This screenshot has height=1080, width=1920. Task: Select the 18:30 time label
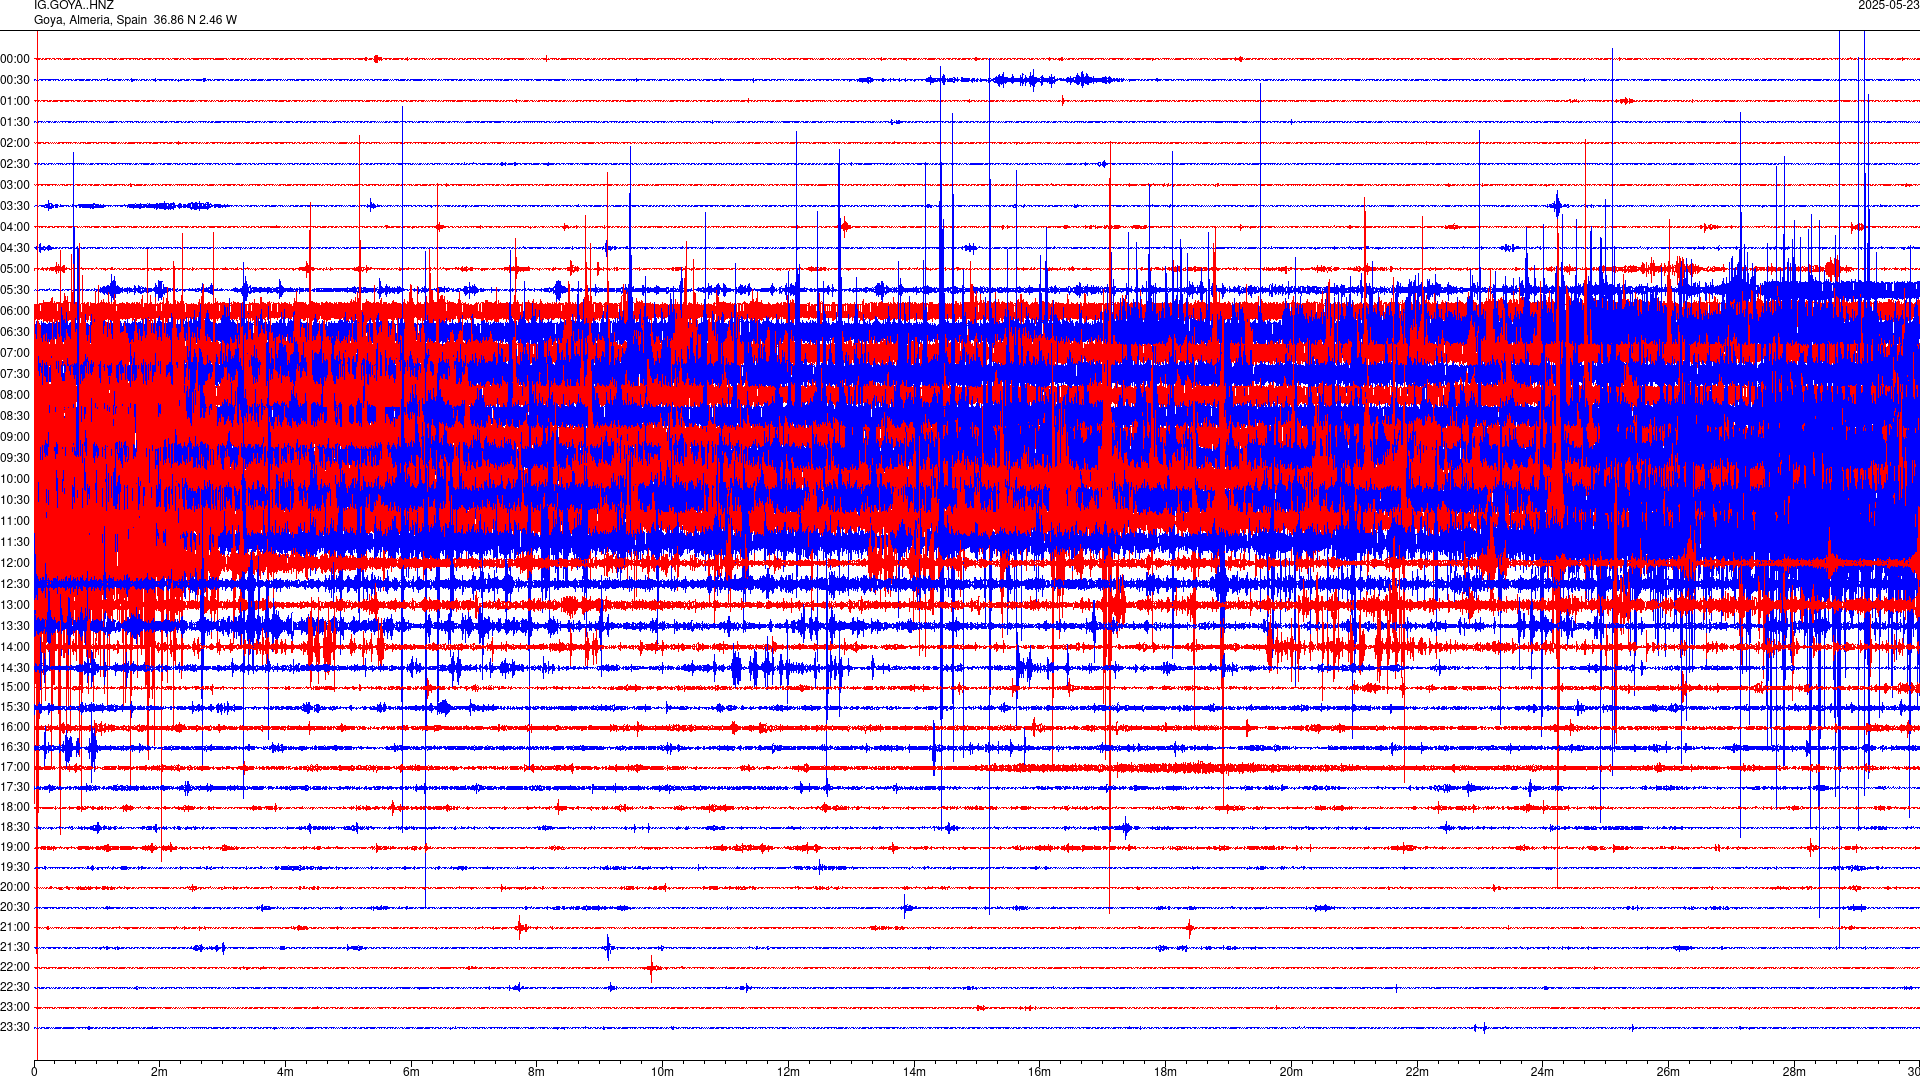point(15,828)
